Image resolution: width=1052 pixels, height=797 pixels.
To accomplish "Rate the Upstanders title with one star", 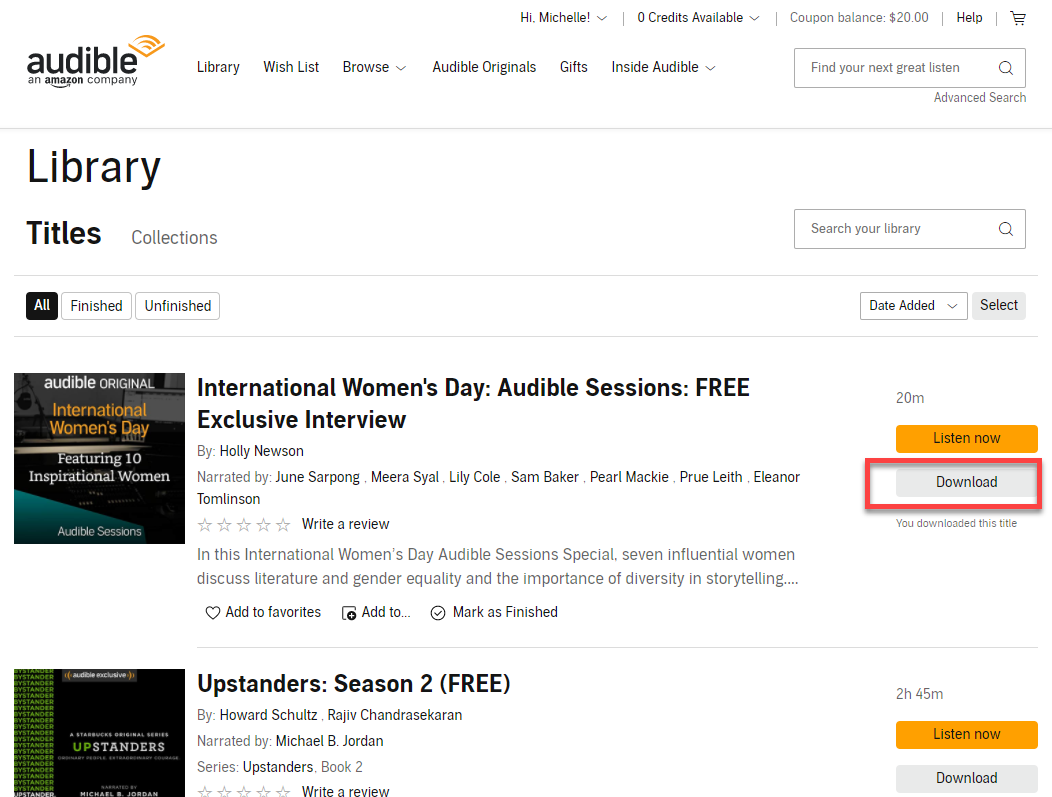I will [205, 791].
